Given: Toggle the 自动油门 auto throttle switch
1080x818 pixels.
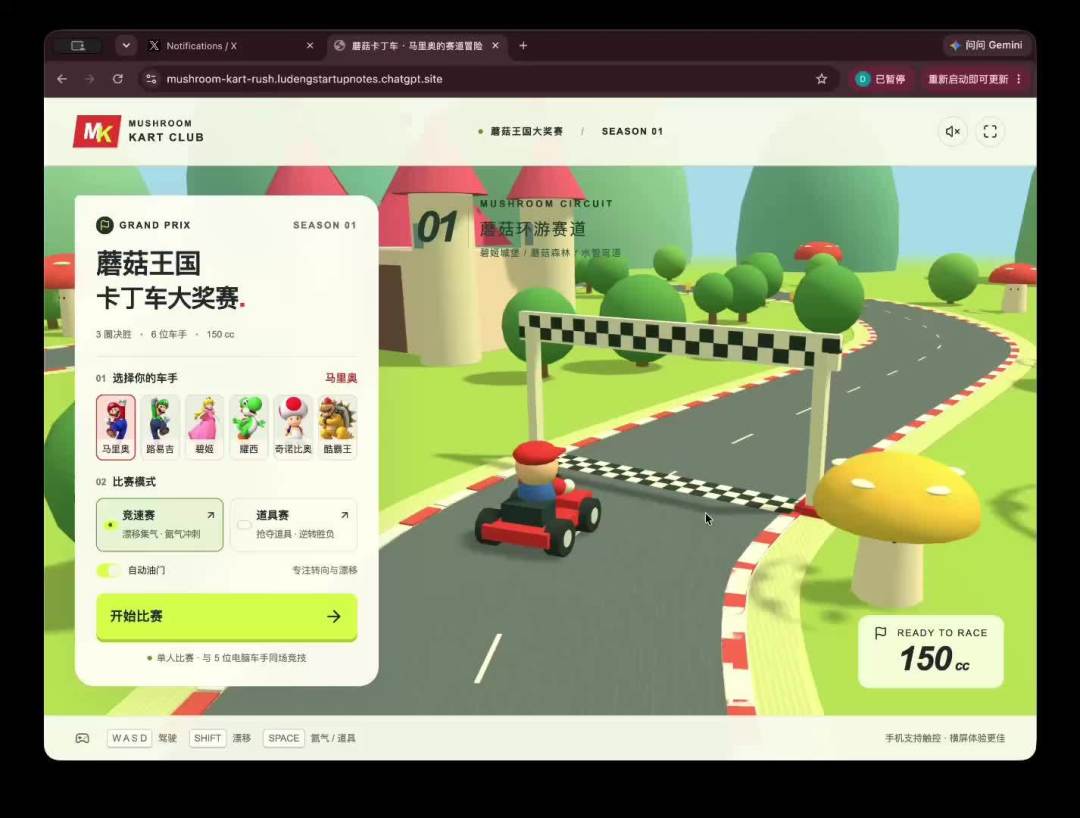Looking at the screenshot, I should (109, 570).
